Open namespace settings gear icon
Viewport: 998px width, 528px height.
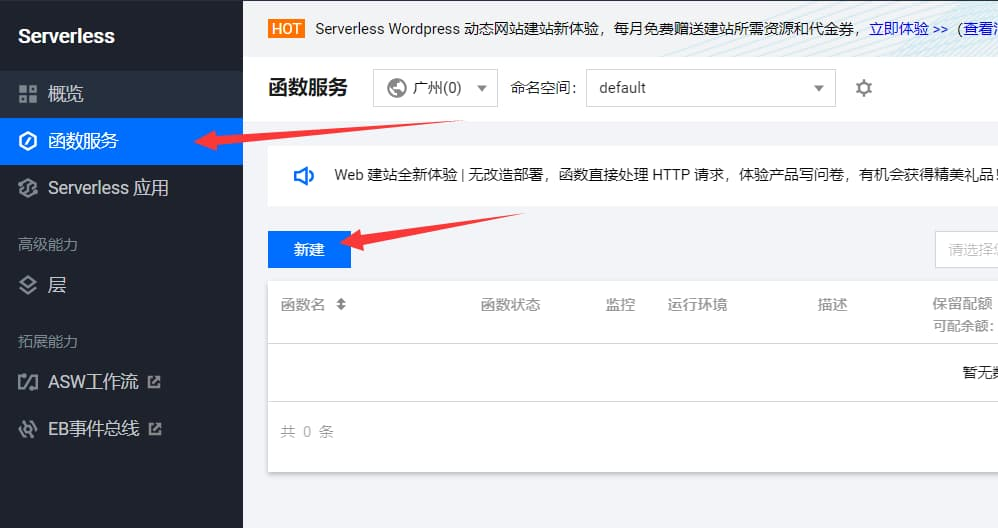[x=863, y=88]
